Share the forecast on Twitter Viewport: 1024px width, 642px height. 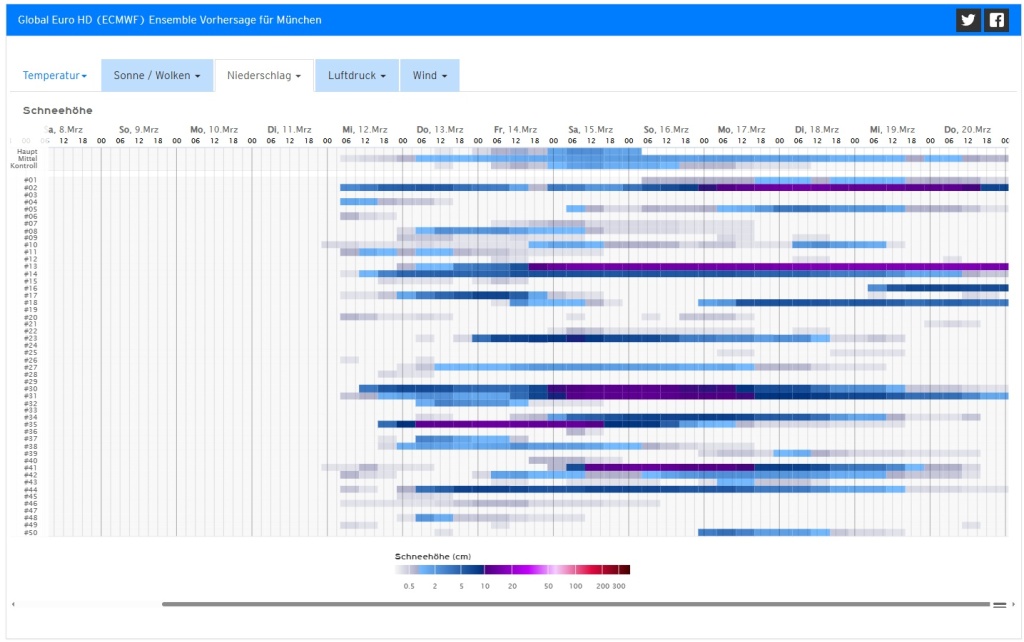(x=968, y=20)
